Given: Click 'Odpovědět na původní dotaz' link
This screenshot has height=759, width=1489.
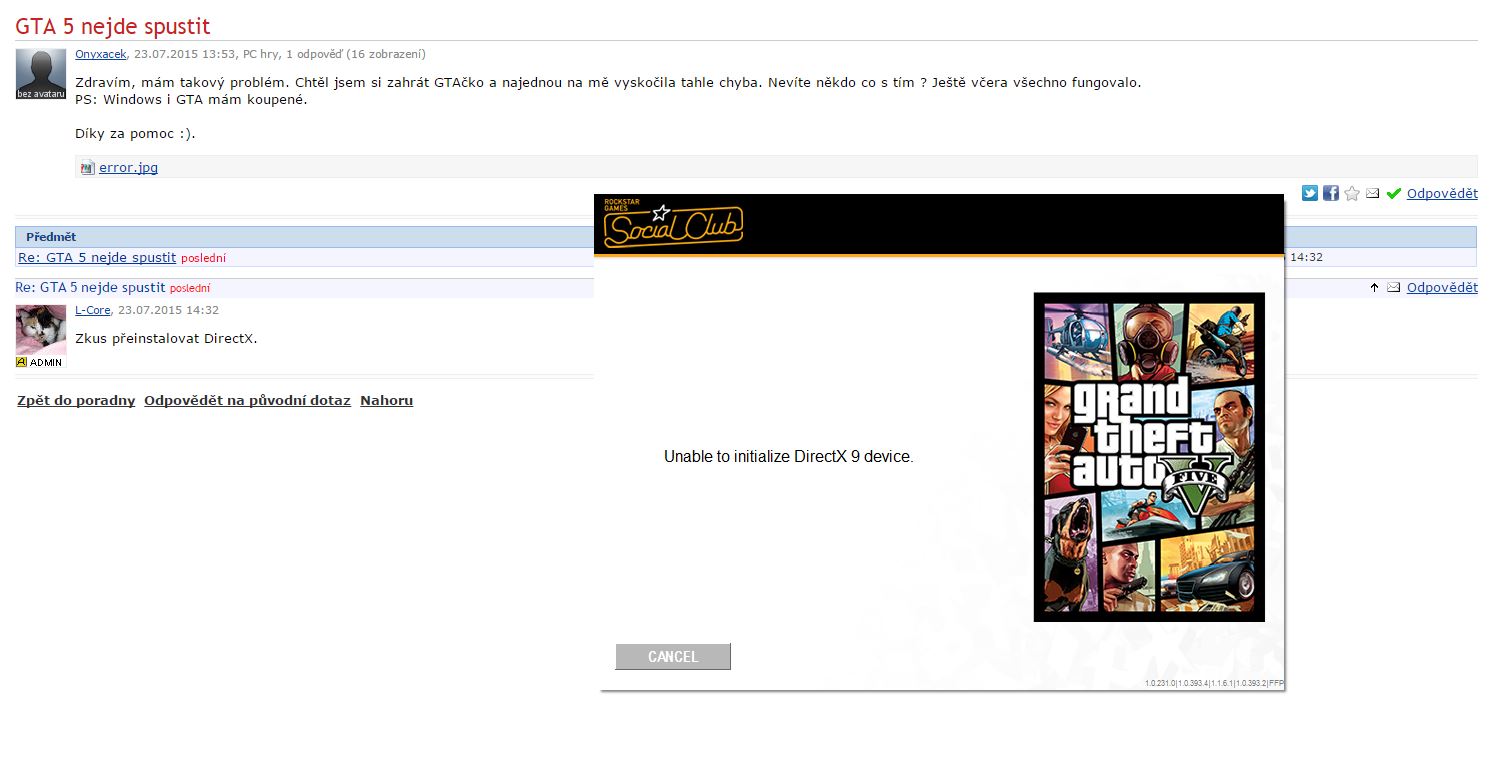Looking at the screenshot, I should (247, 400).
